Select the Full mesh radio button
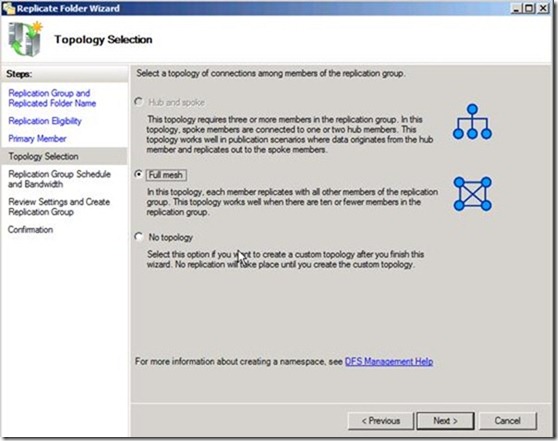The image size is (558, 441). pyautogui.click(x=138, y=174)
